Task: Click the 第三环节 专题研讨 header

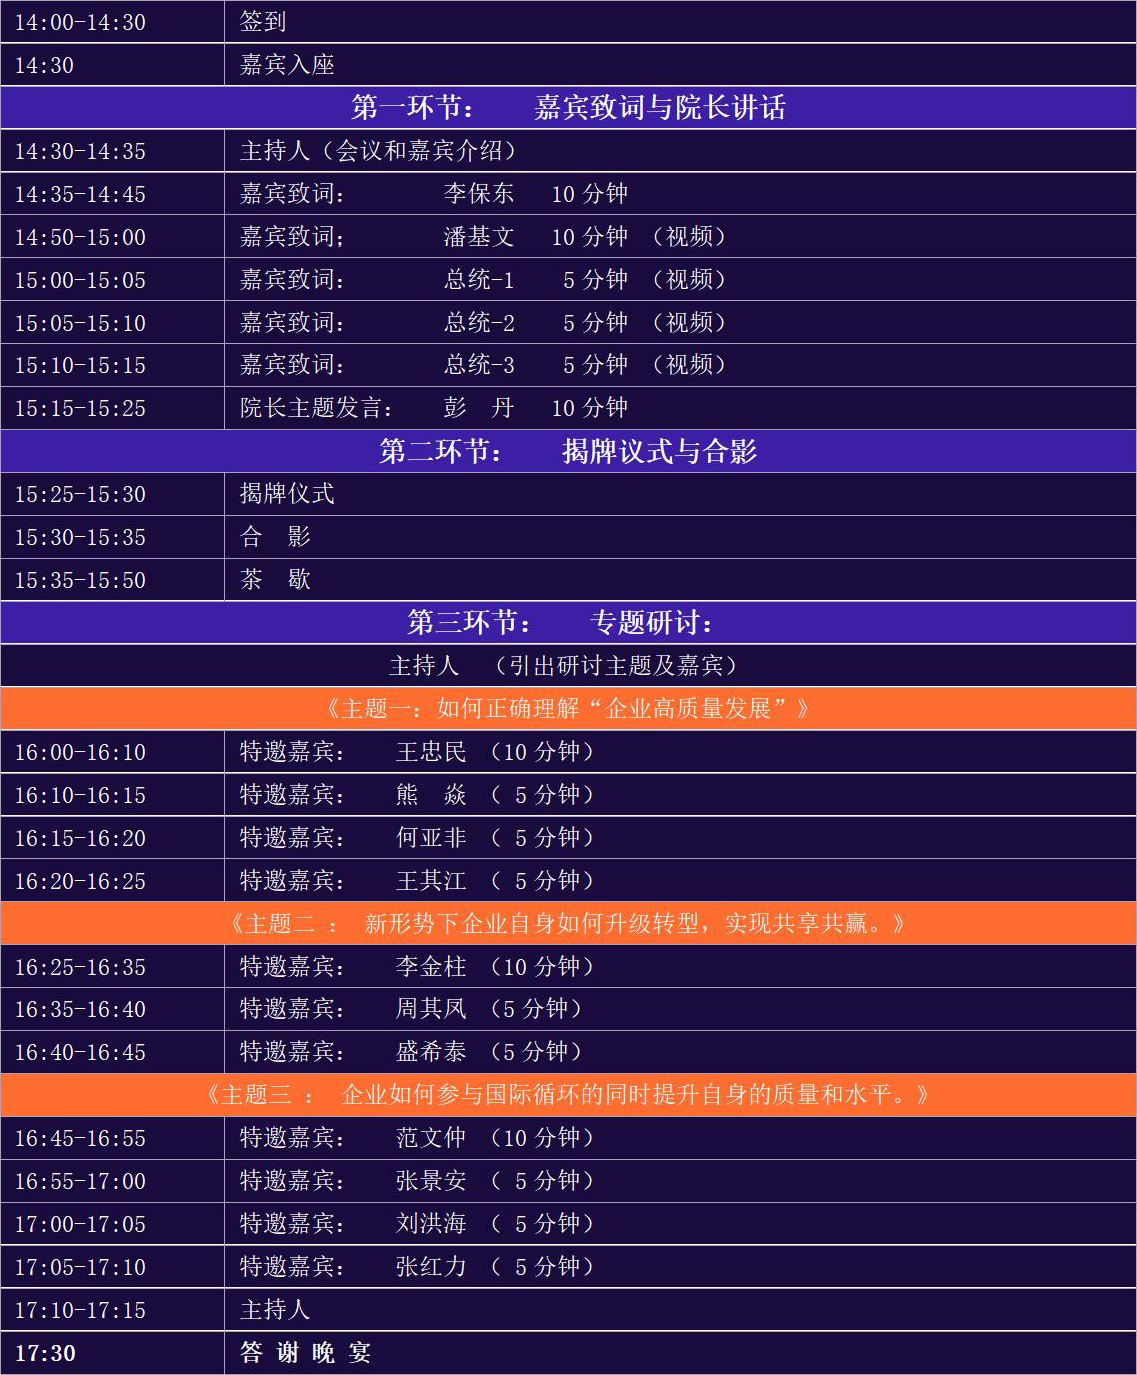Action: 568,623
